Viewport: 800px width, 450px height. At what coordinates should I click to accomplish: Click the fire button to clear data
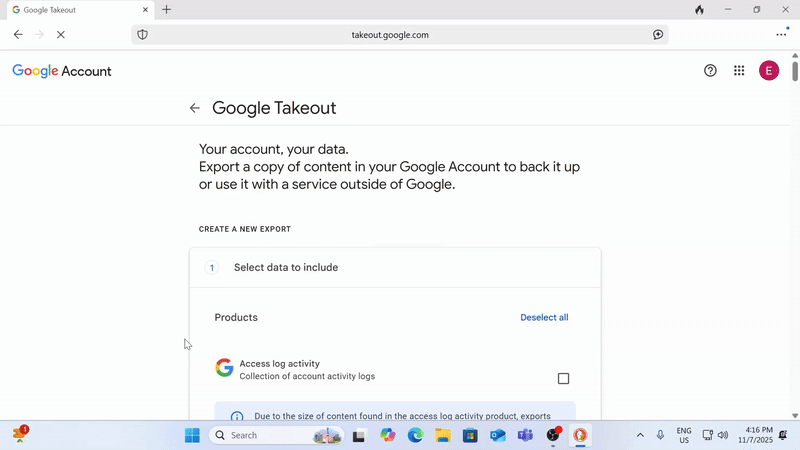click(699, 10)
